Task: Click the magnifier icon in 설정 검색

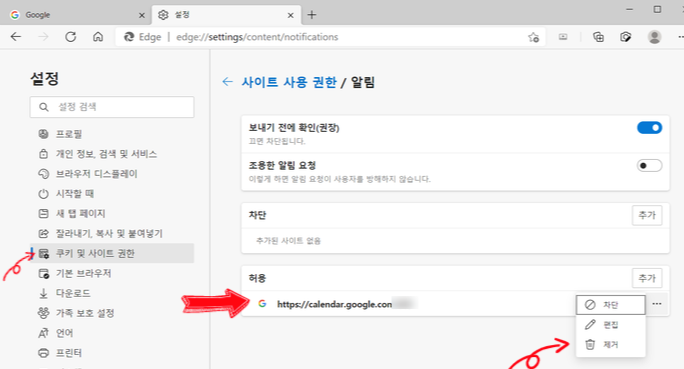Action: (x=44, y=107)
